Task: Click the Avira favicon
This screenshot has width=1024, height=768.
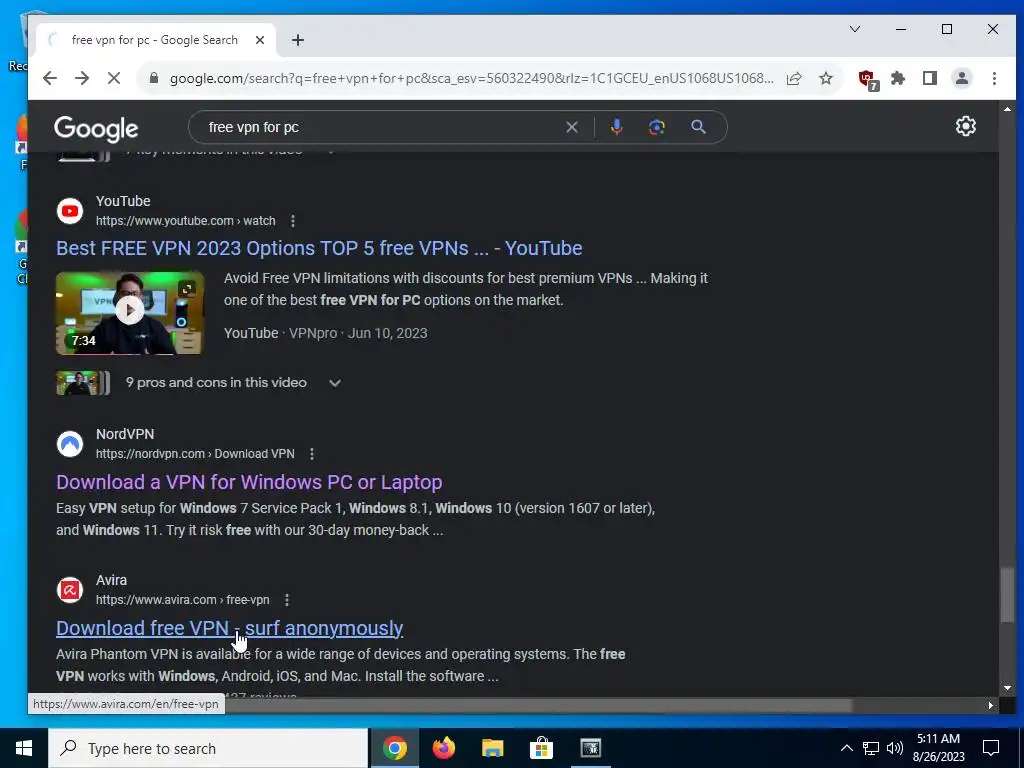Action: pos(70,590)
